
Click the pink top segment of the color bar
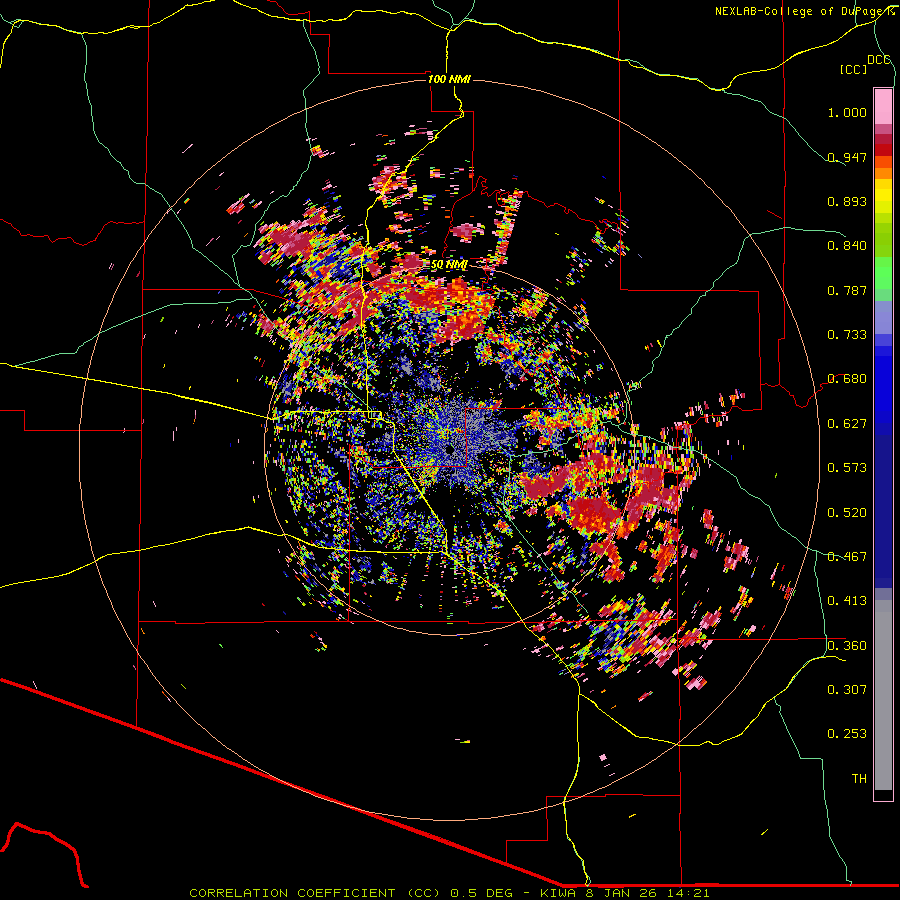883,107
